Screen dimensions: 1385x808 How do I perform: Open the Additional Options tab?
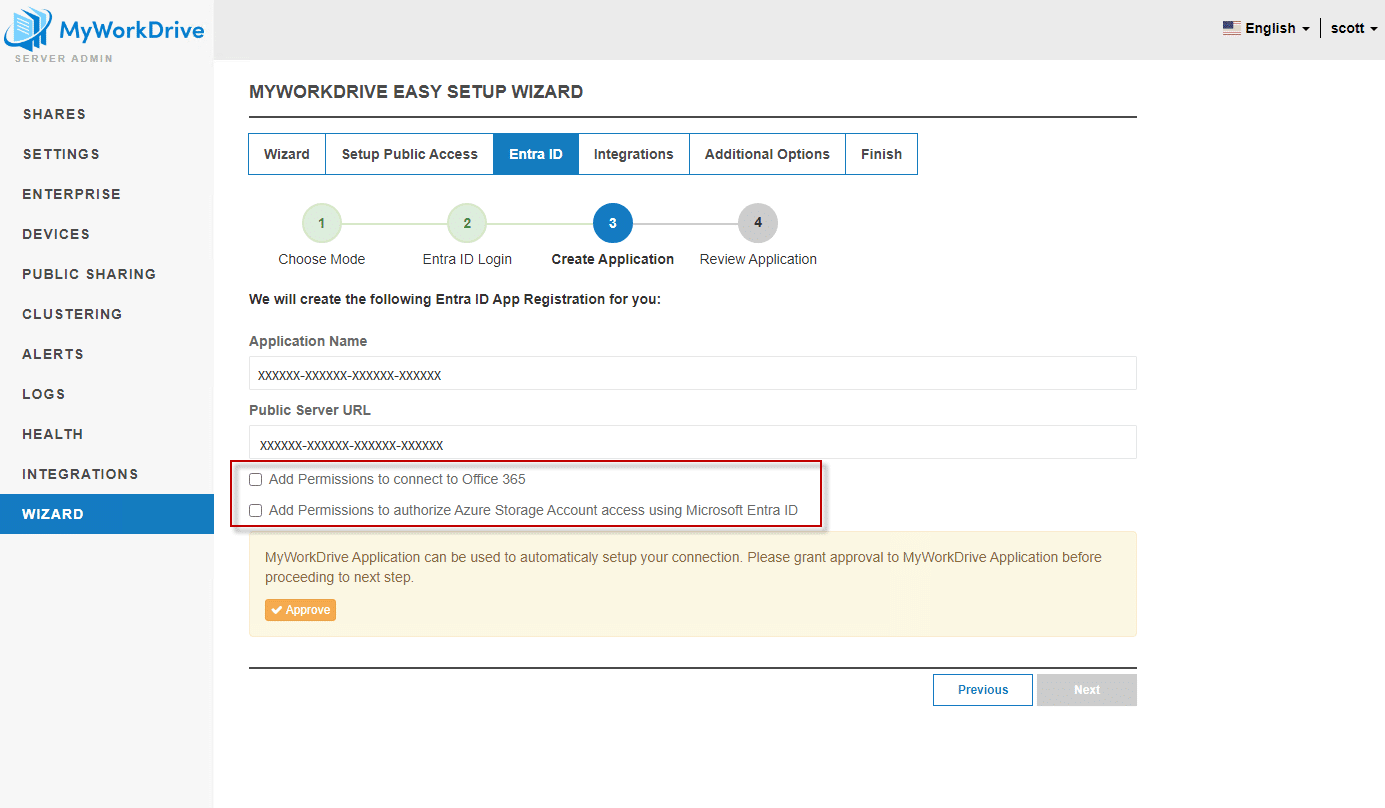767,154
